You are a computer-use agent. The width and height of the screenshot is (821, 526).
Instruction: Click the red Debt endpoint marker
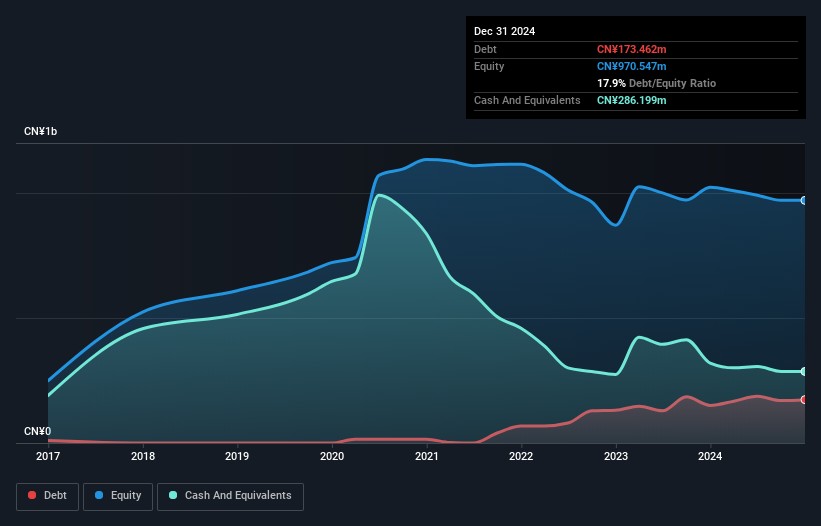(x=804, y=400)
